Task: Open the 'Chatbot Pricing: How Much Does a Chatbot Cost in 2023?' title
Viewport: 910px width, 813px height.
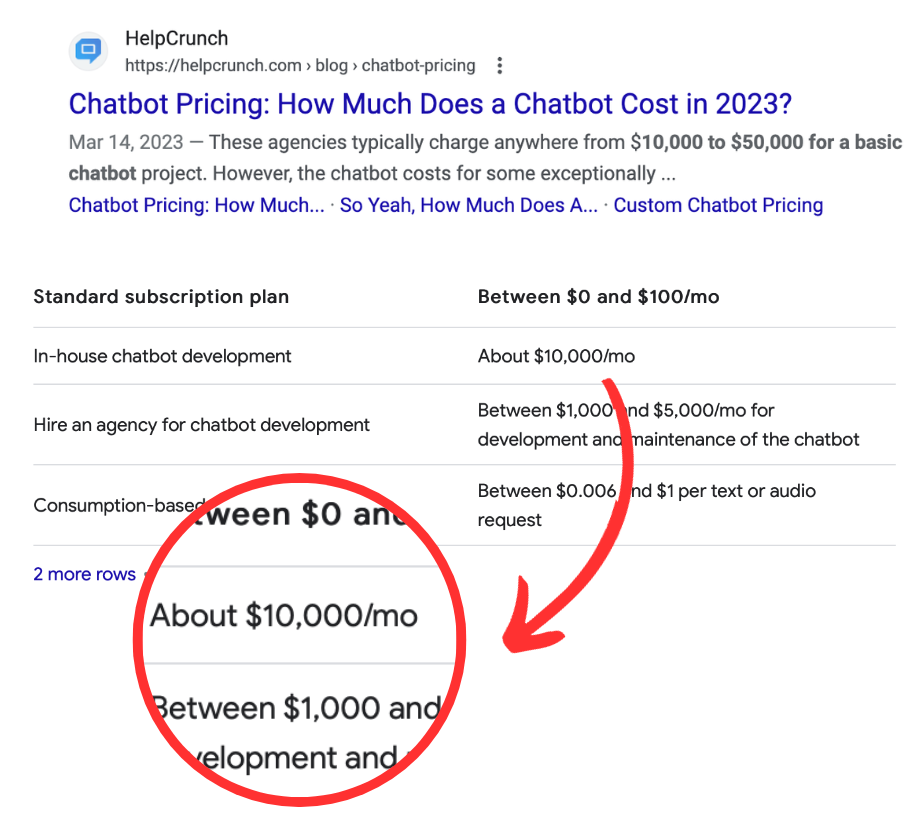Action: (430, 104)
